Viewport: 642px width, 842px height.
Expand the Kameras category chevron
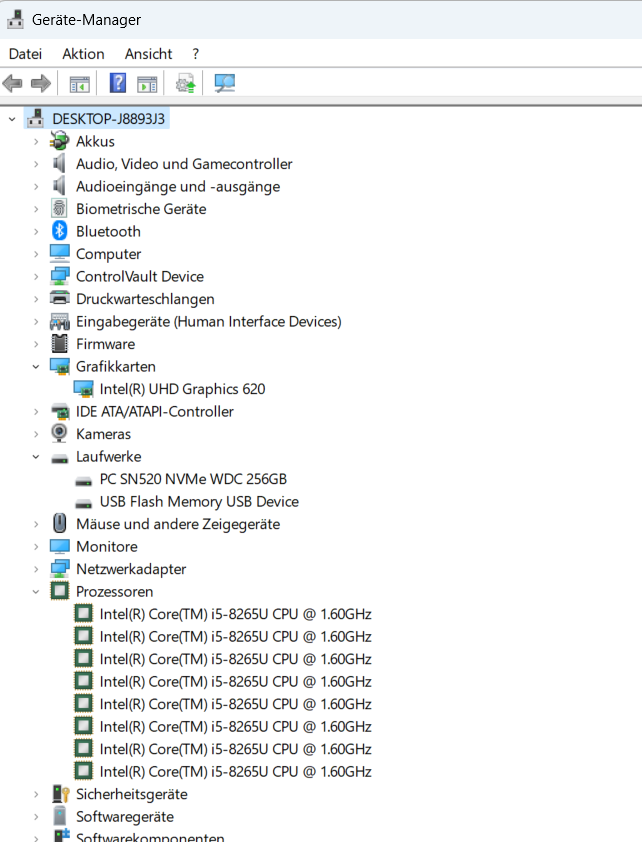(36, 434)
